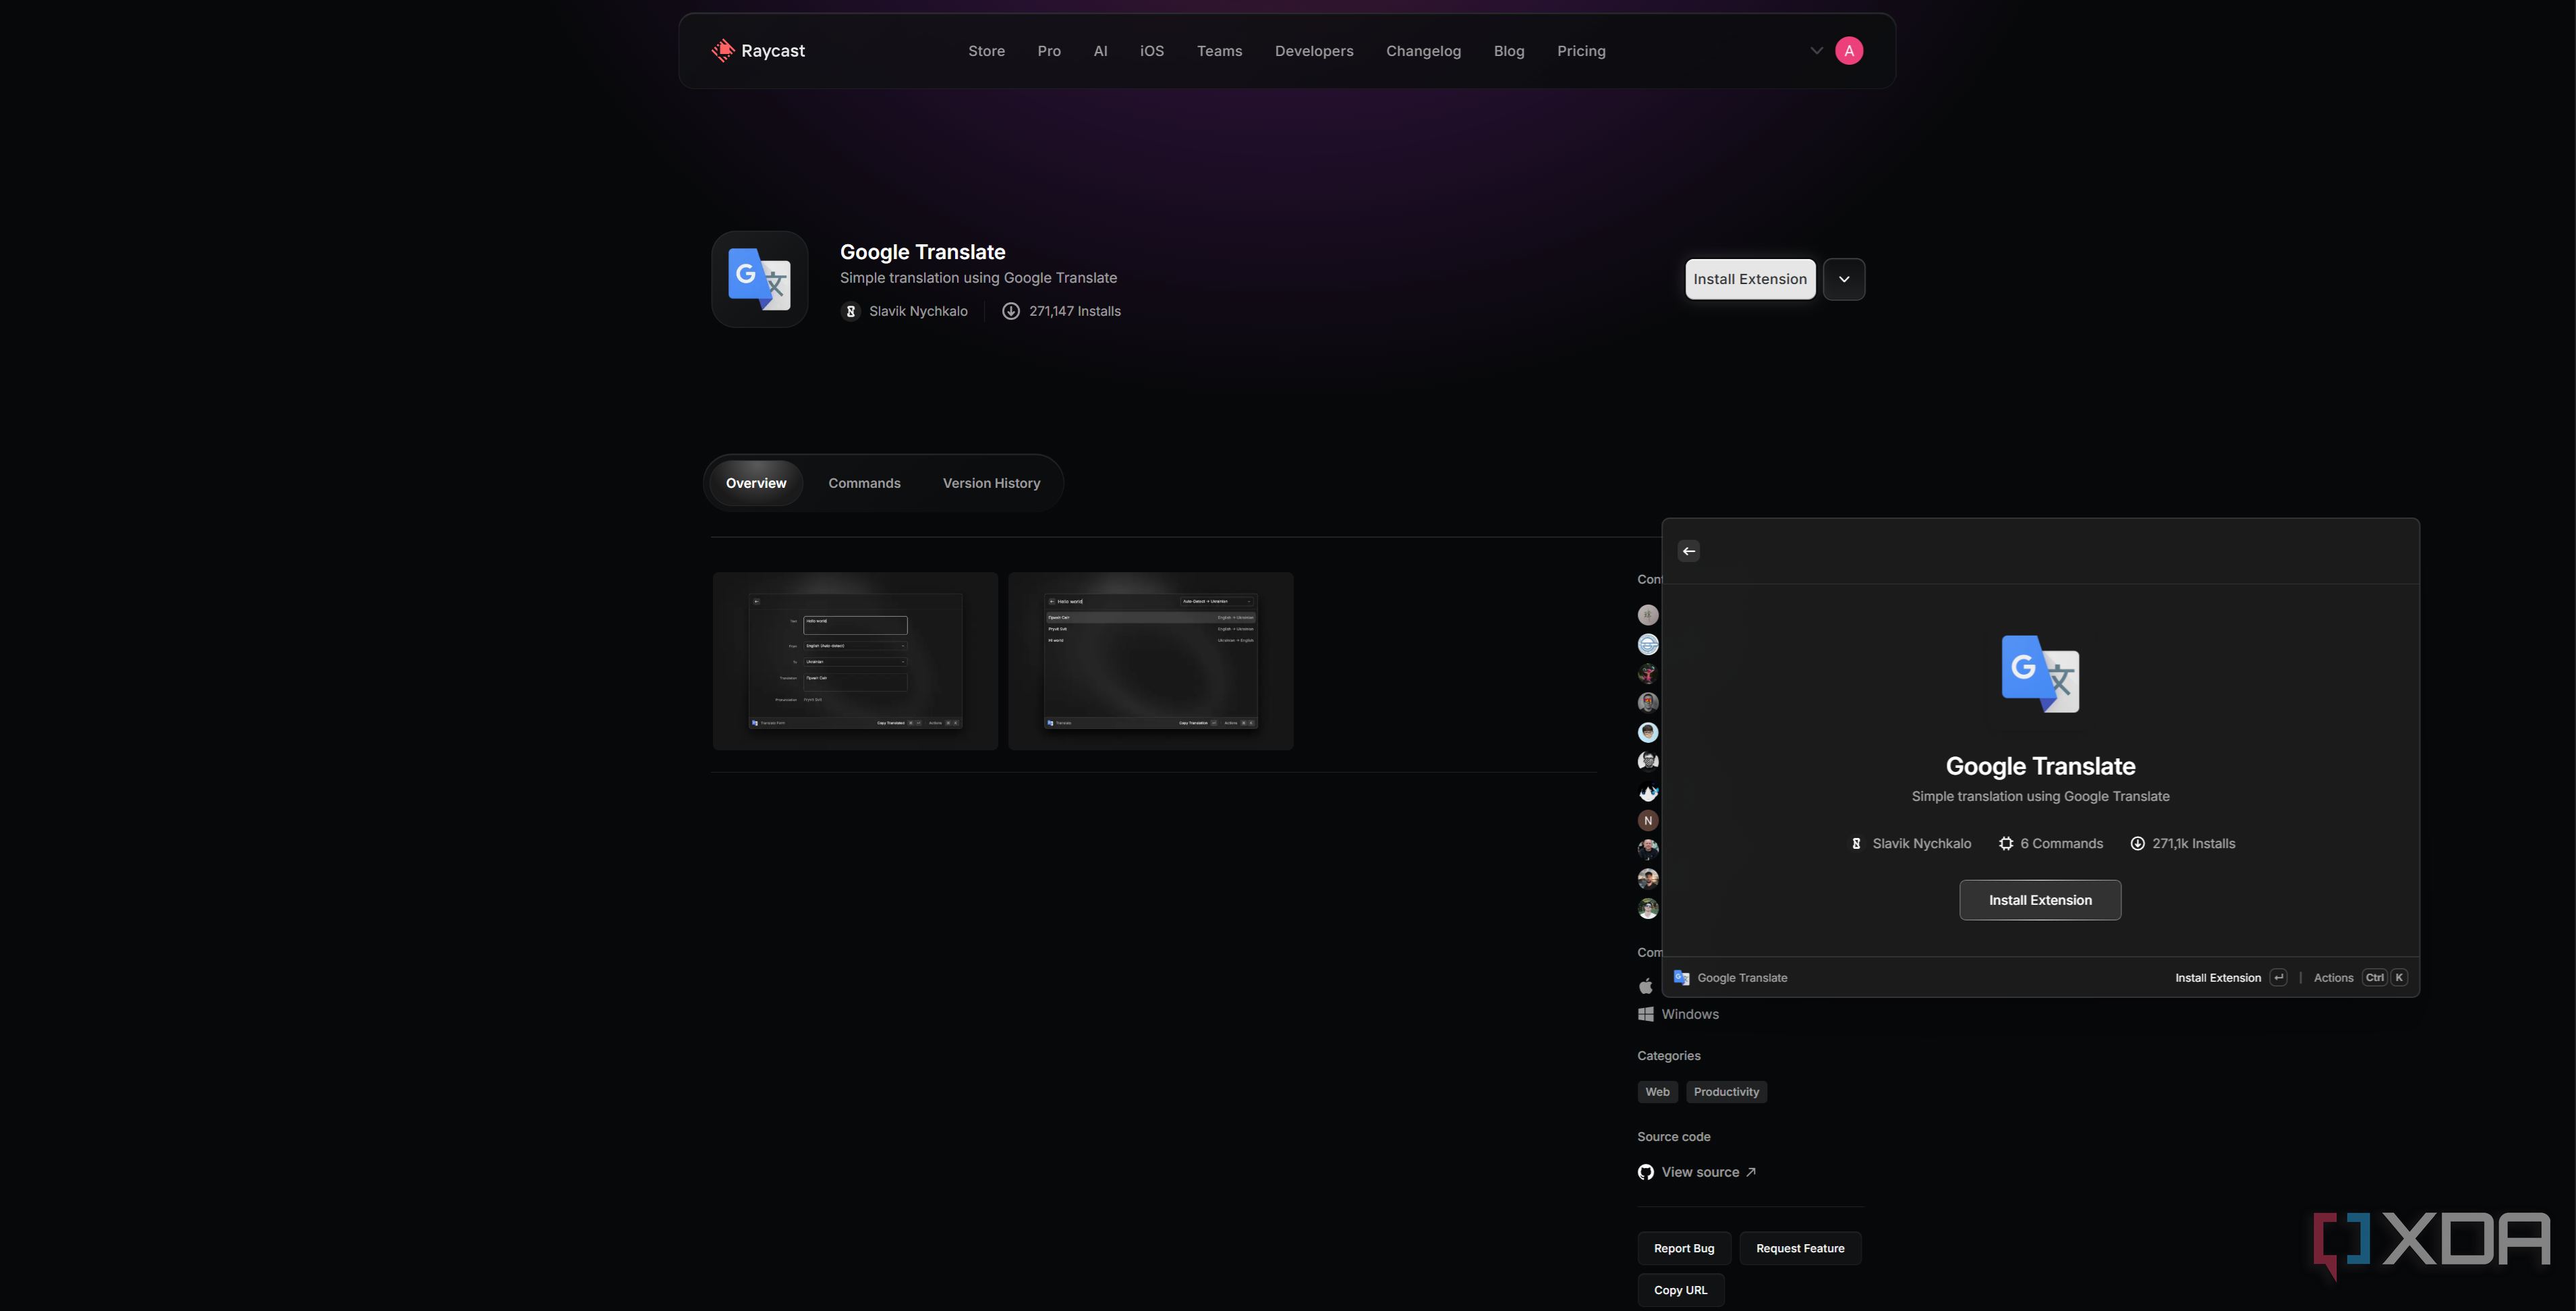Click the "N" contributor avatar
The height and width of the screenshot is (1311, 2576).
[1648, 820]
